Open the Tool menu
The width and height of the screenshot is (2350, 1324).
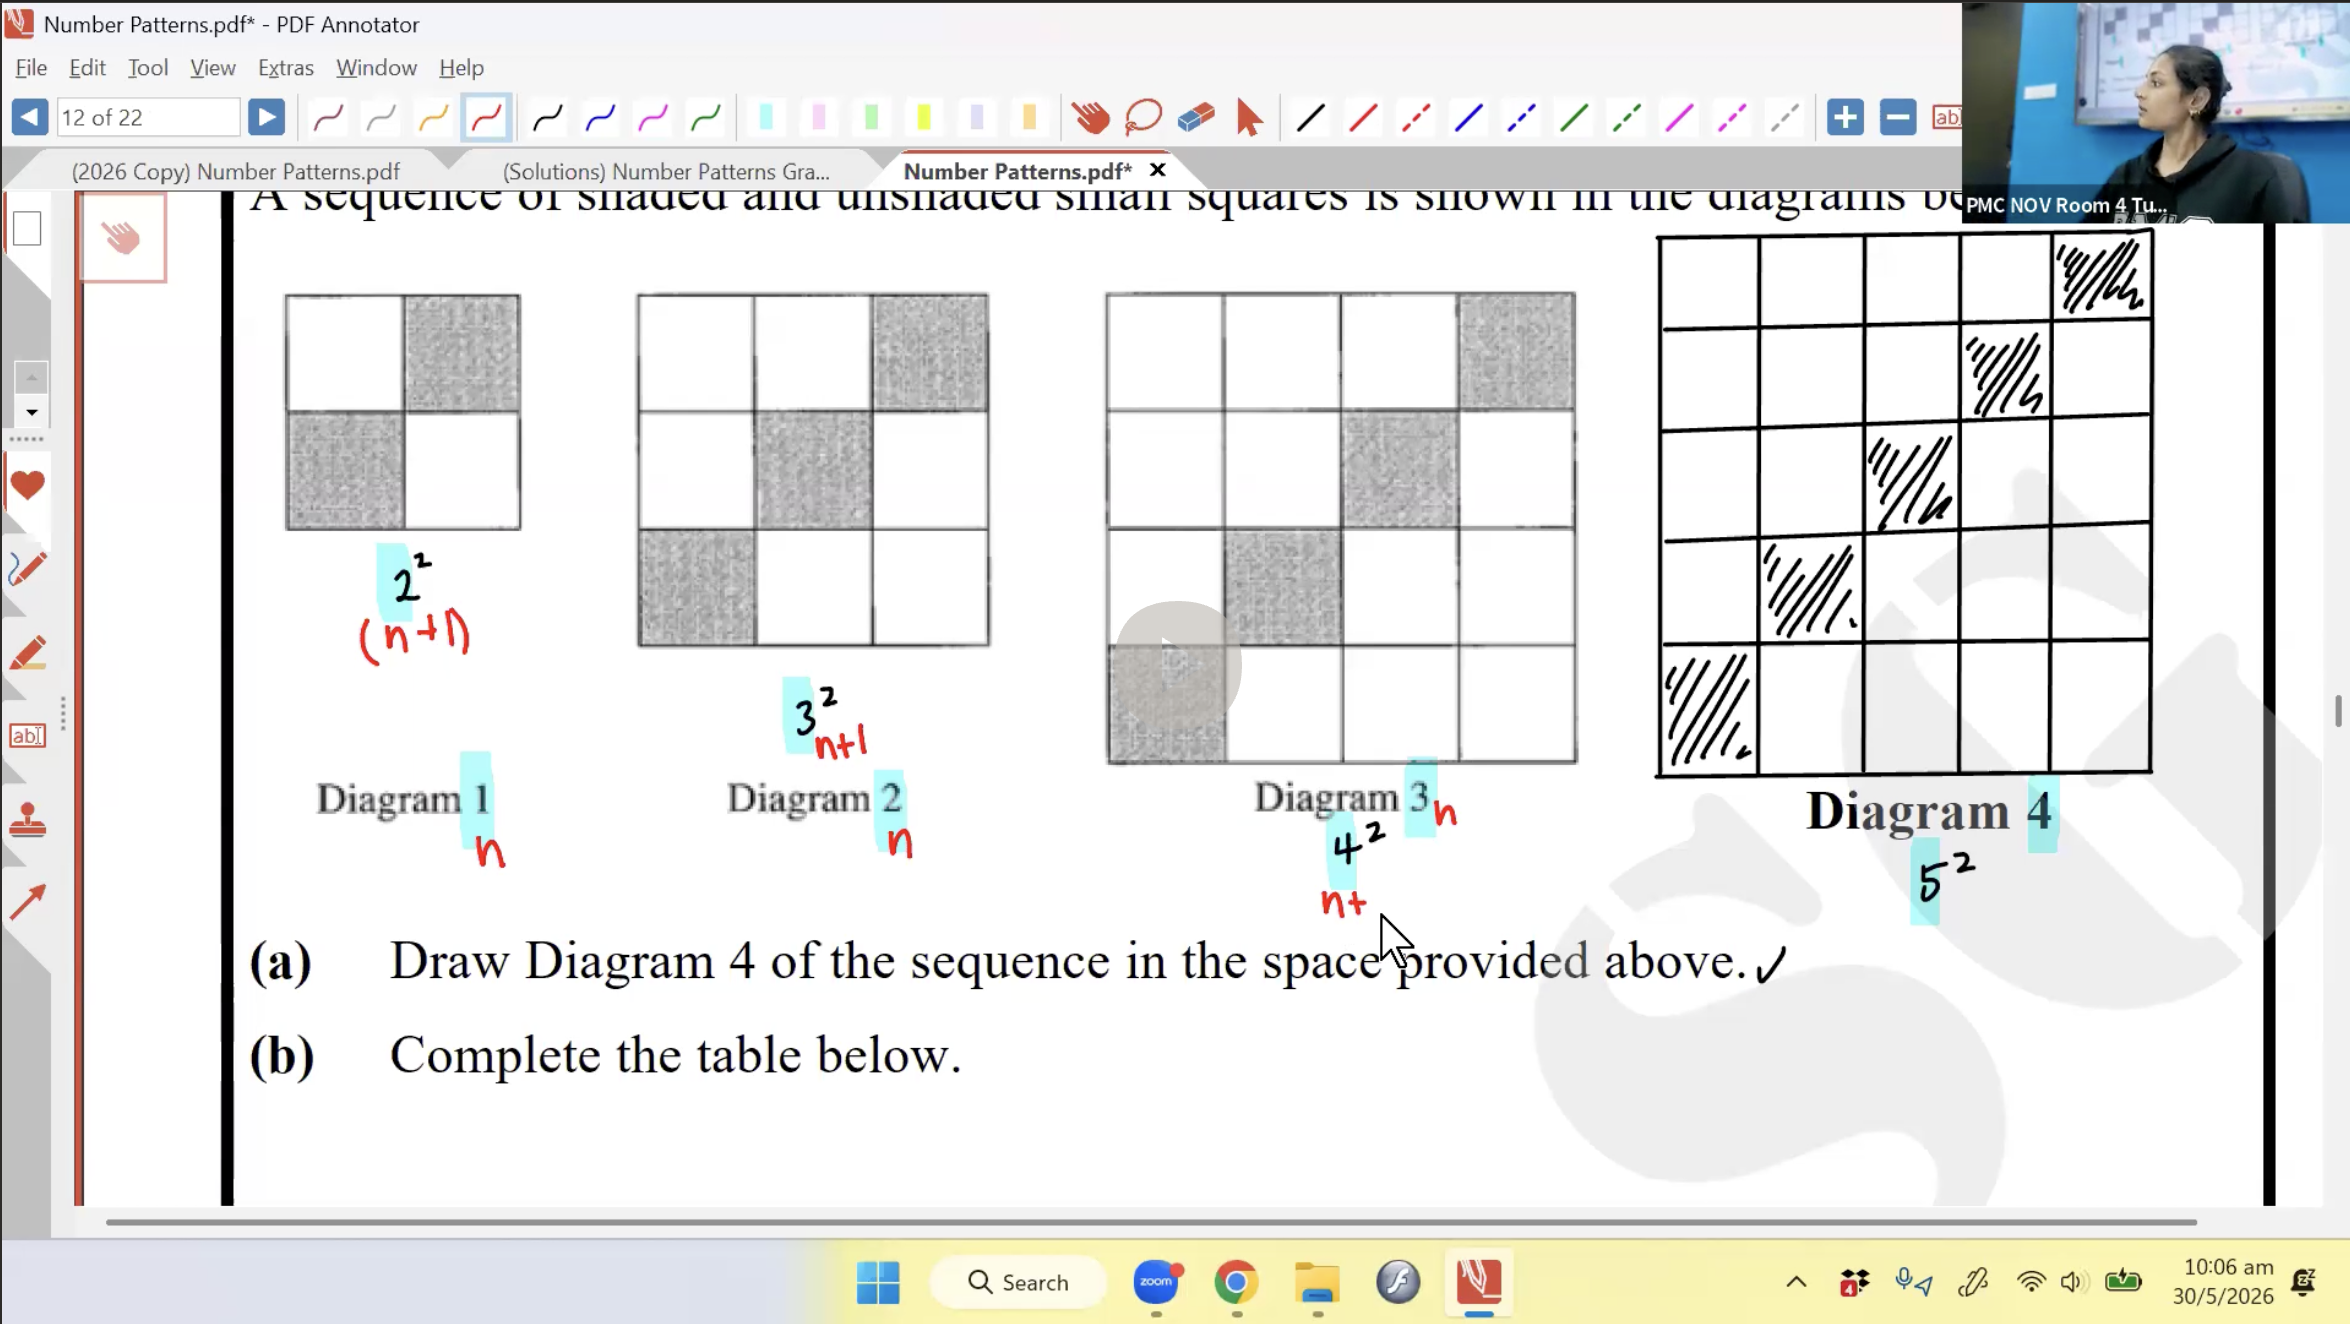pos(148,67)
